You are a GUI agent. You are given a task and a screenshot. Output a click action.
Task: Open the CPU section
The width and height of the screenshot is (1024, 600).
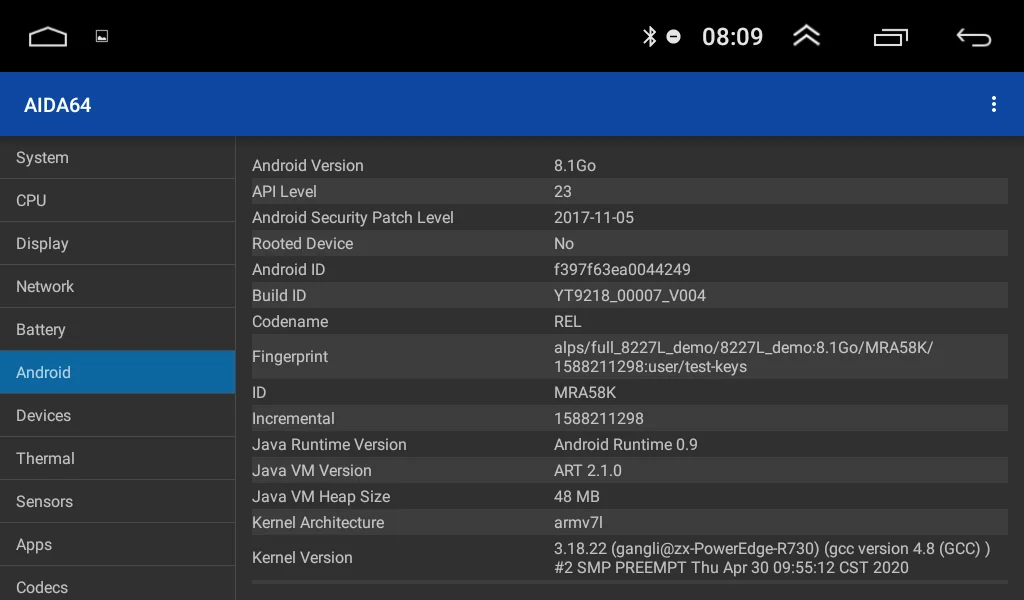pyautogui.click(x=118, y=200)
